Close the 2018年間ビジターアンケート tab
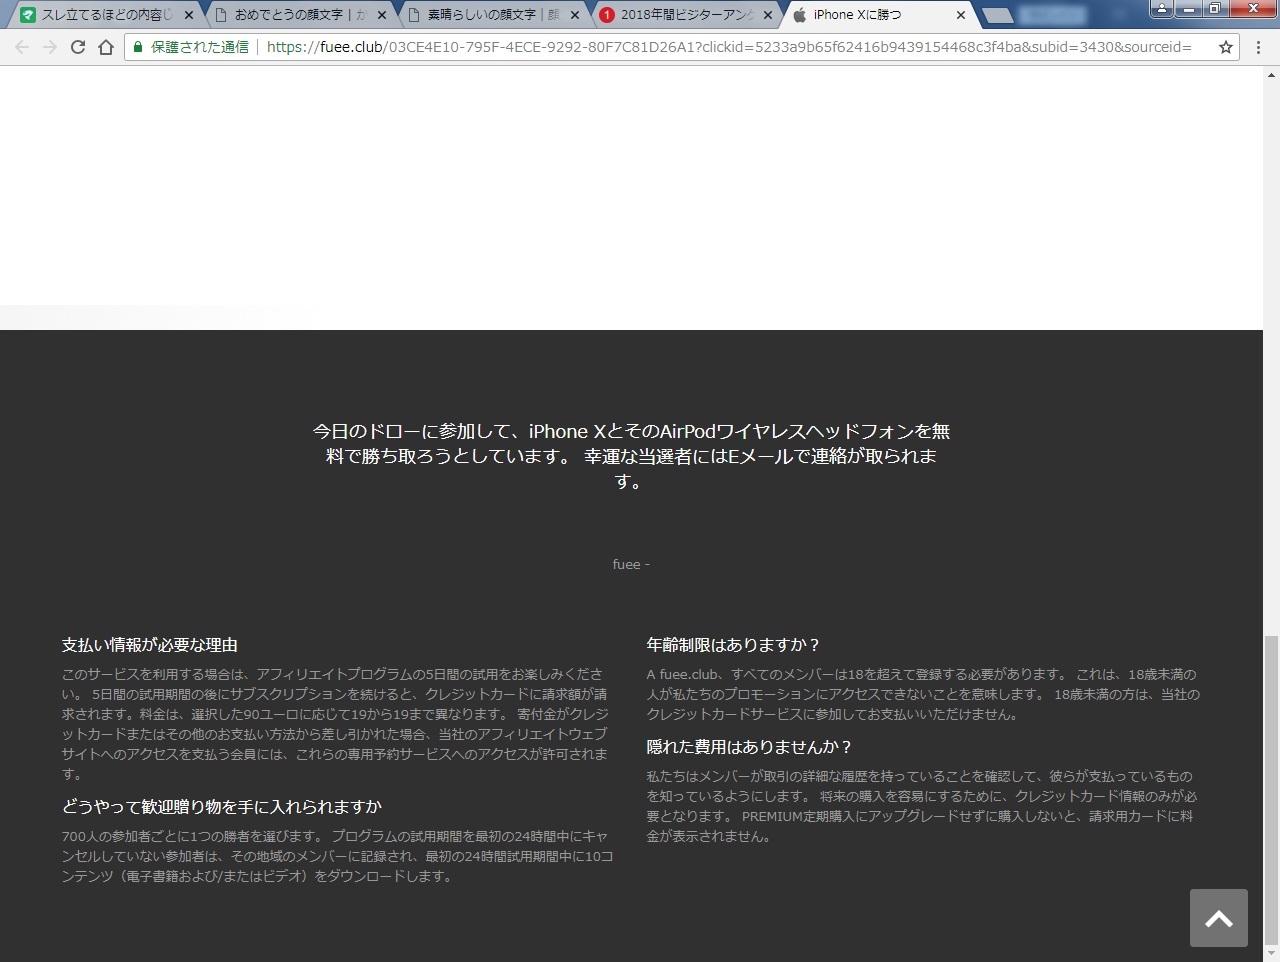This screenshot has height=962, width=1280. [x=768, y=15]
